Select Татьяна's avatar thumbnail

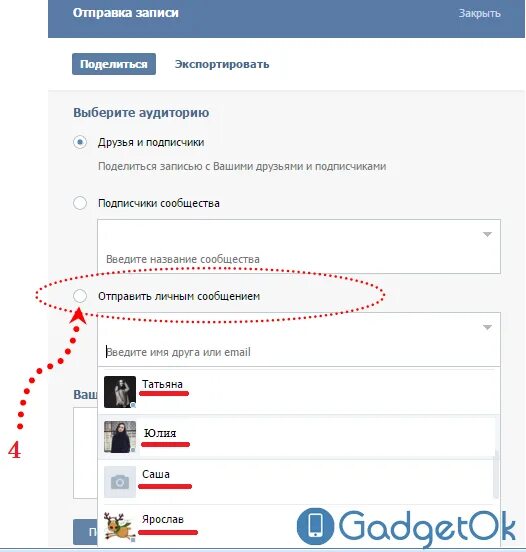click(120, 392)
